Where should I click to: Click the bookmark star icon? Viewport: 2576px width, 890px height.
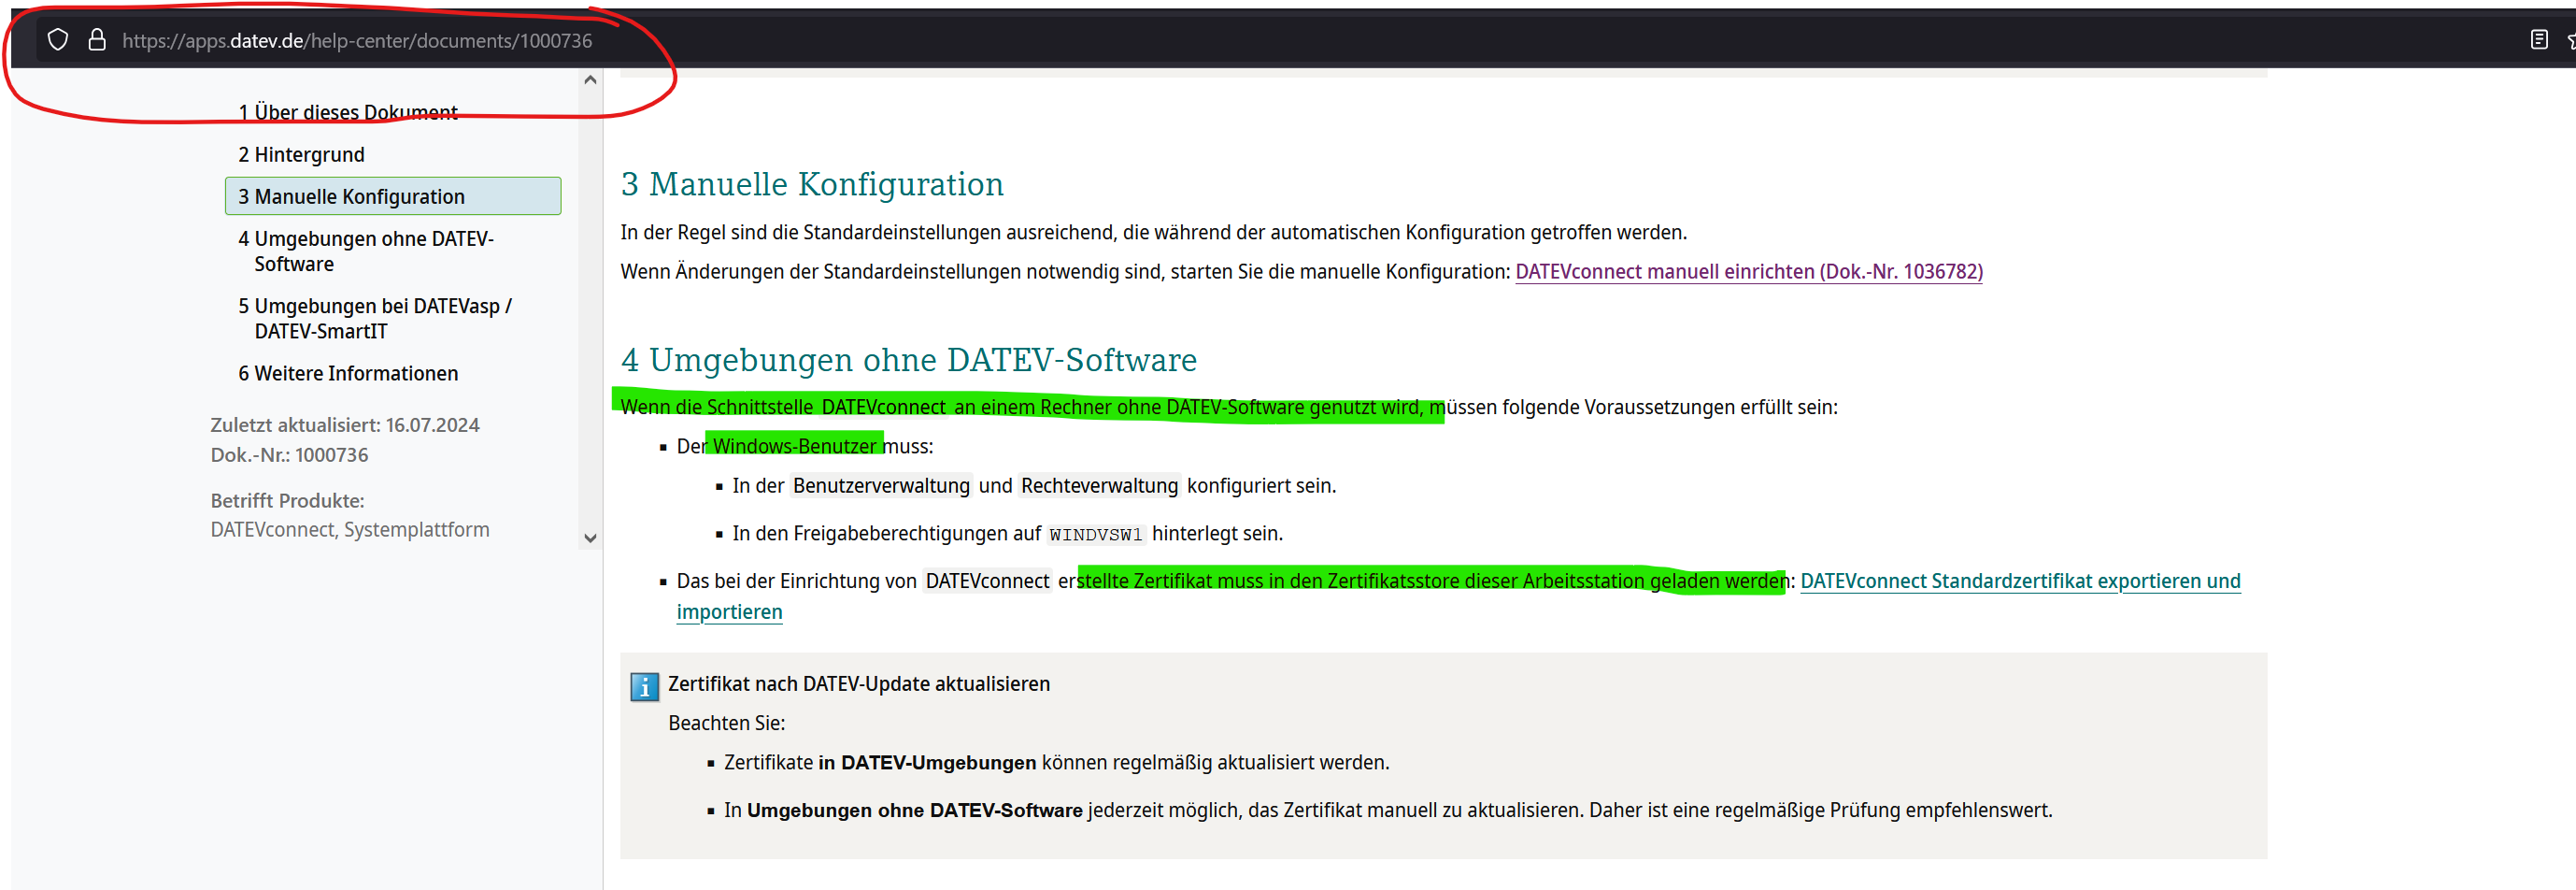[x=2570, y=40]
